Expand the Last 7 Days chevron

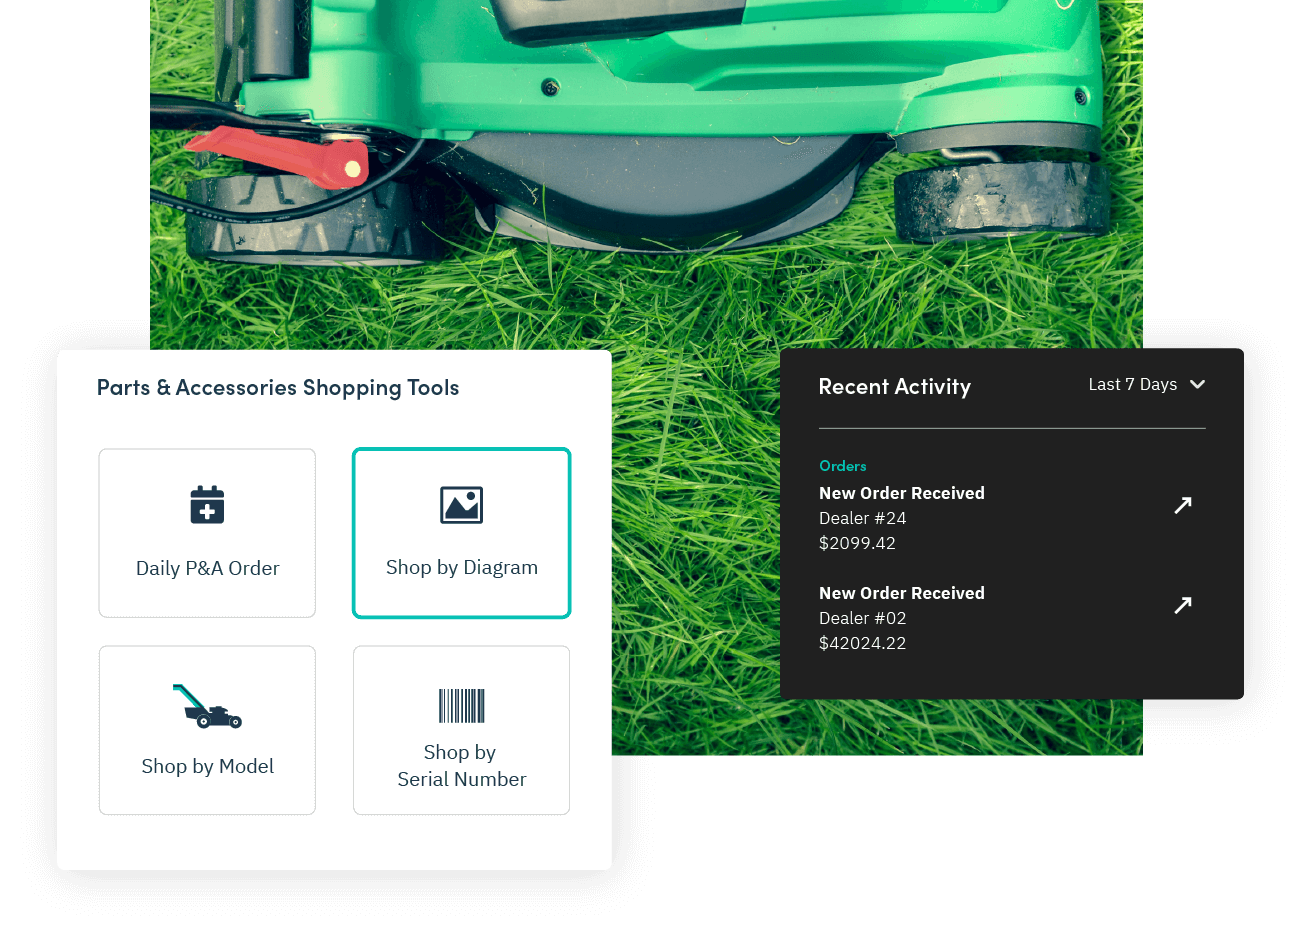coord(1197,385)
